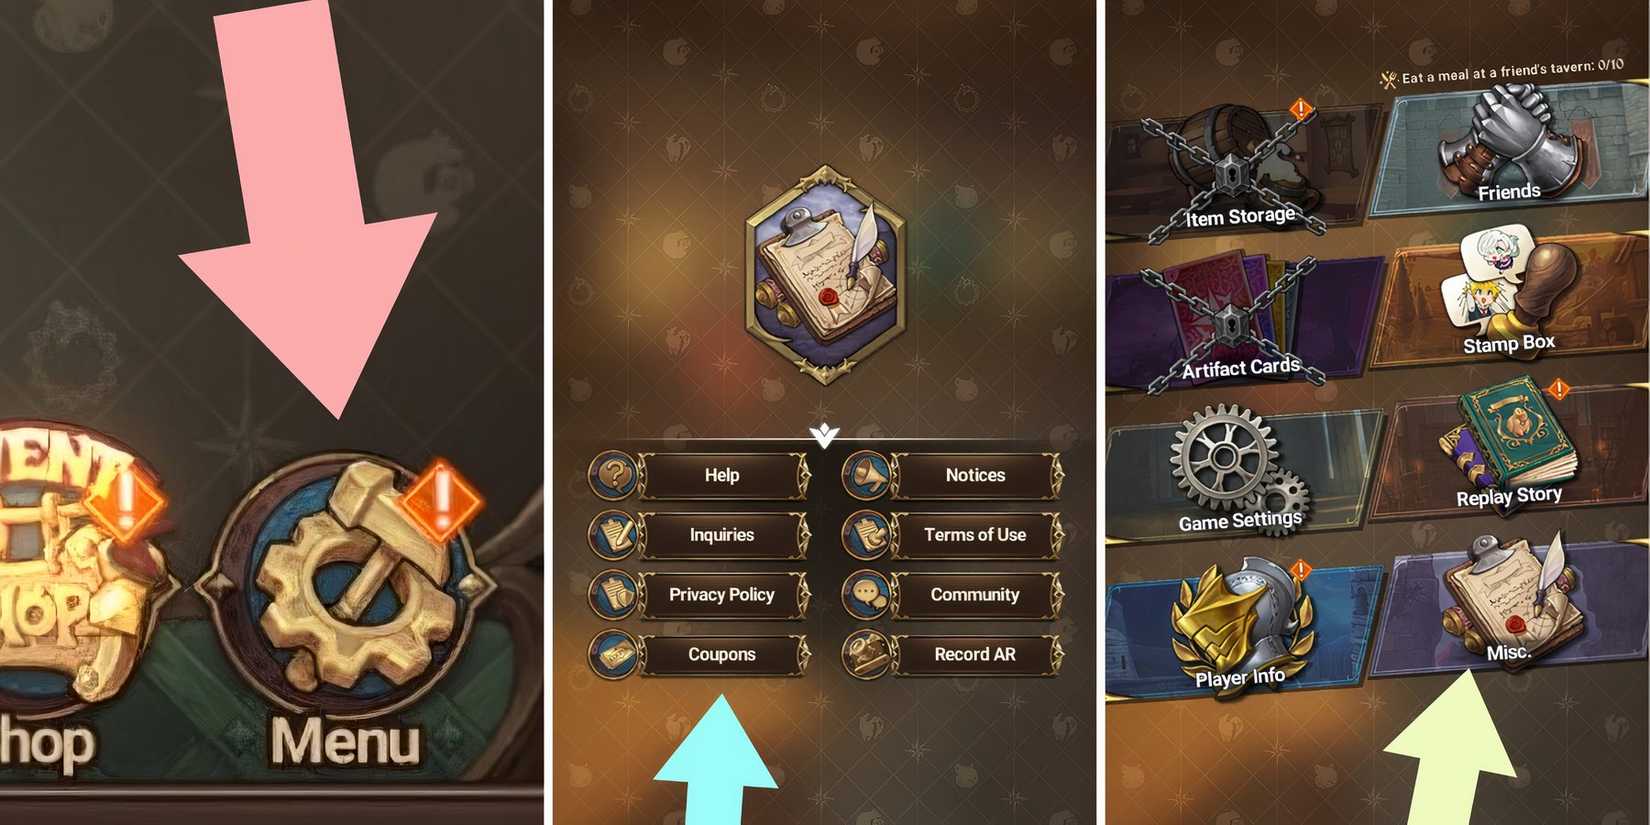Viewport: 1650px width, 825px height.
Task: Click the Record AR camera icon
Action: (867, 655)
